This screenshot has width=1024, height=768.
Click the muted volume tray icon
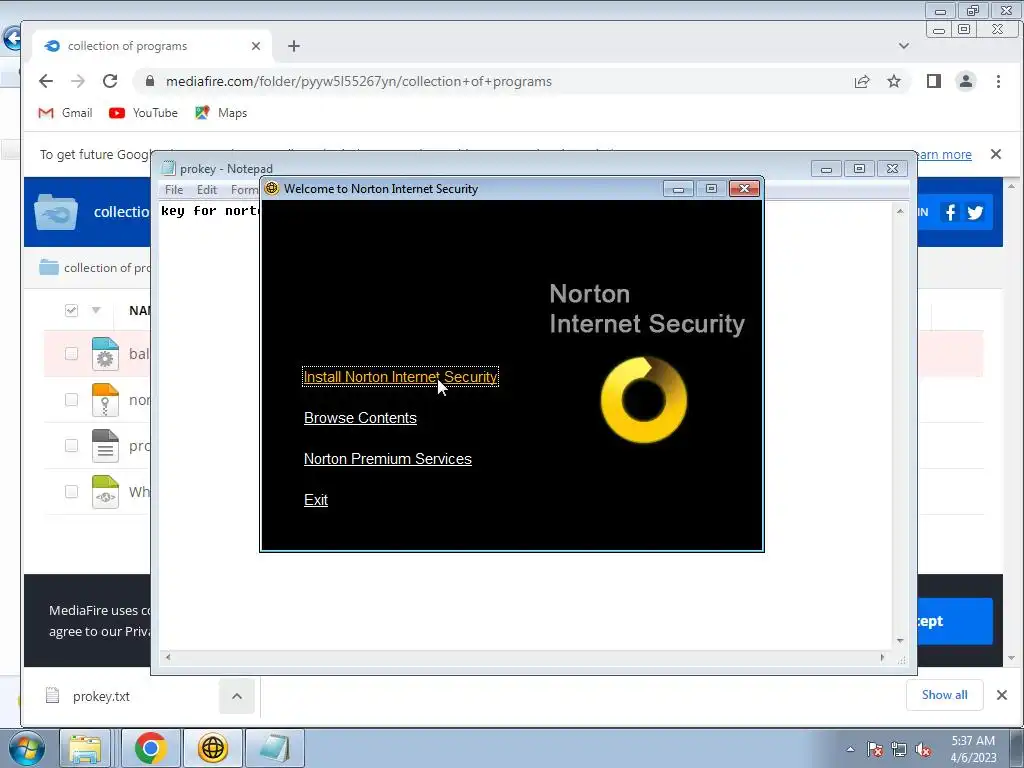923,750
